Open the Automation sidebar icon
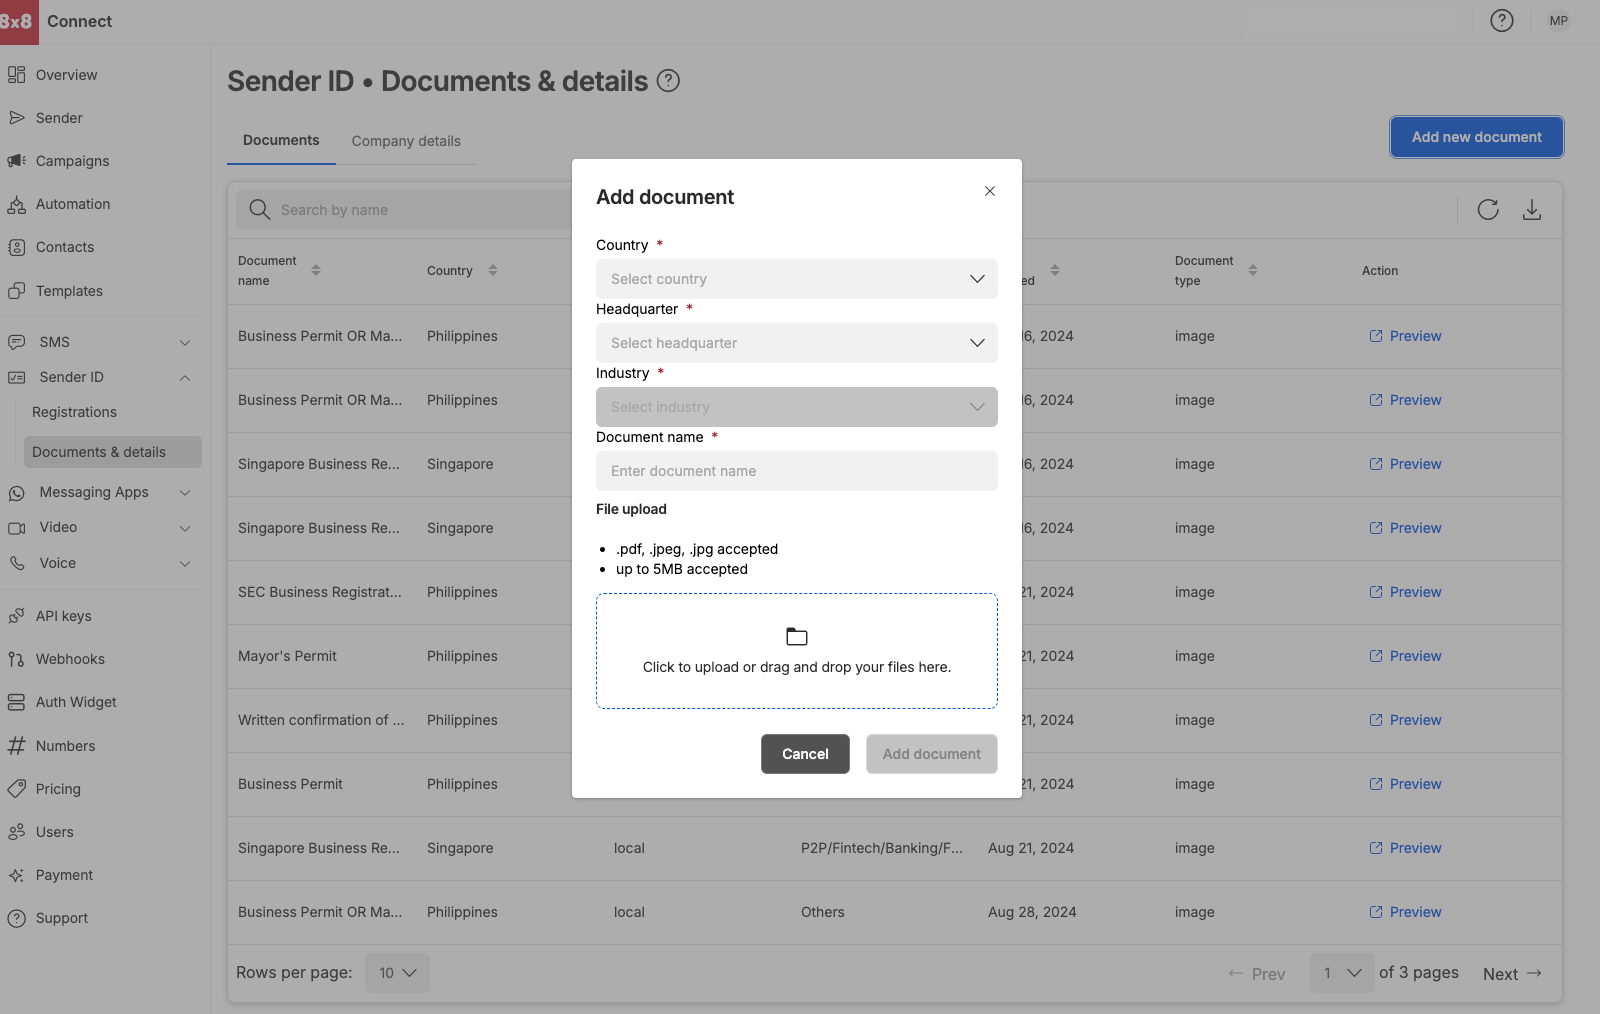The height and width of the screenshot is (1014, 1600). (17, 204)
